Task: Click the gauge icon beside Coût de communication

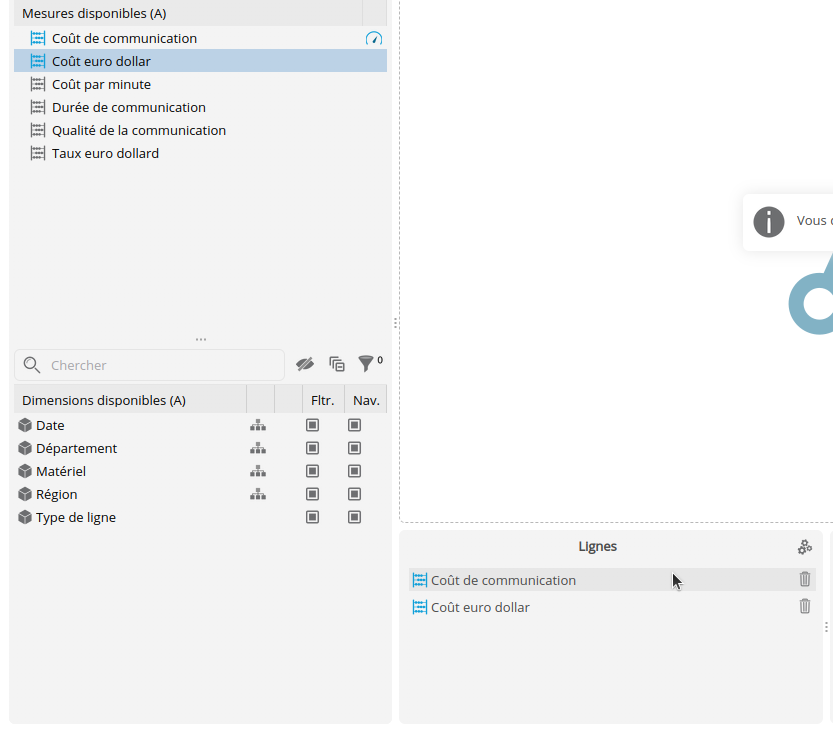Action: point(374,38)
